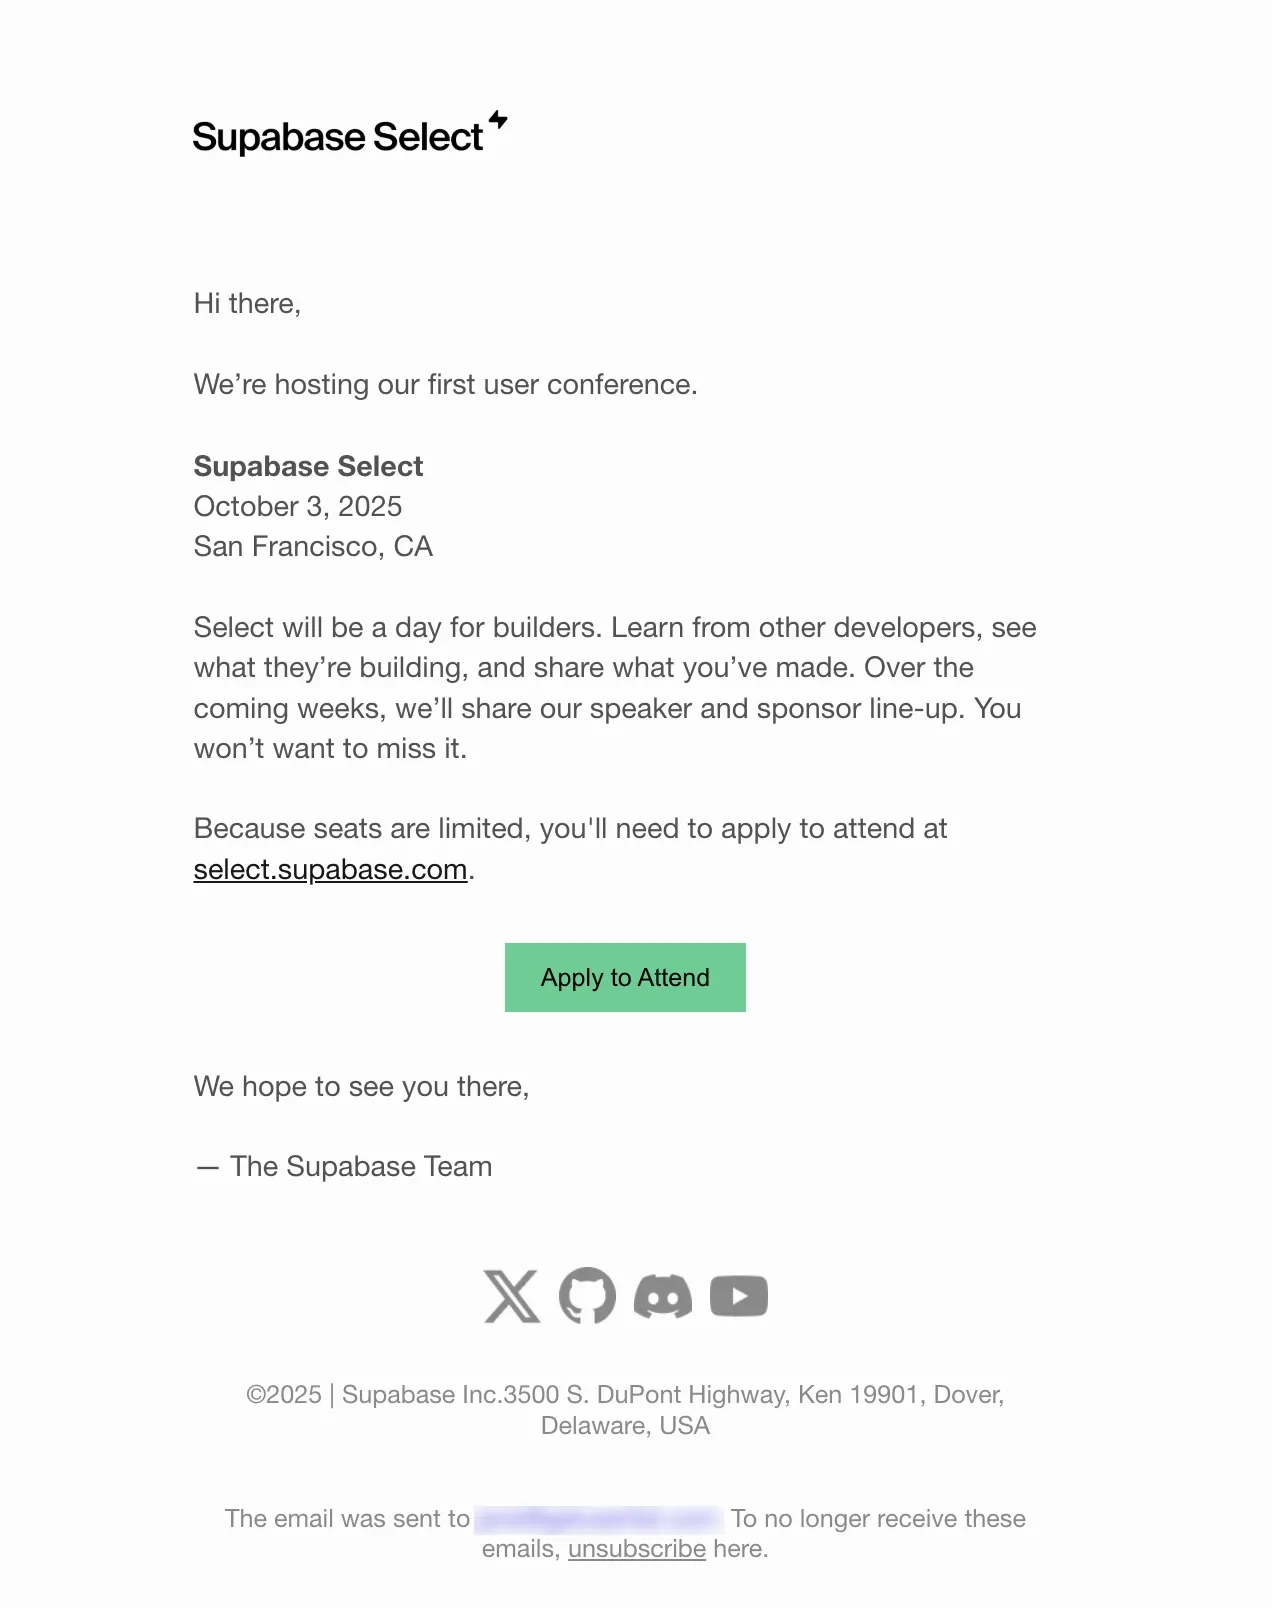Click the unsubscribe link
The width and height of the screenshot is (1272, 1608).
point(635,1548)
